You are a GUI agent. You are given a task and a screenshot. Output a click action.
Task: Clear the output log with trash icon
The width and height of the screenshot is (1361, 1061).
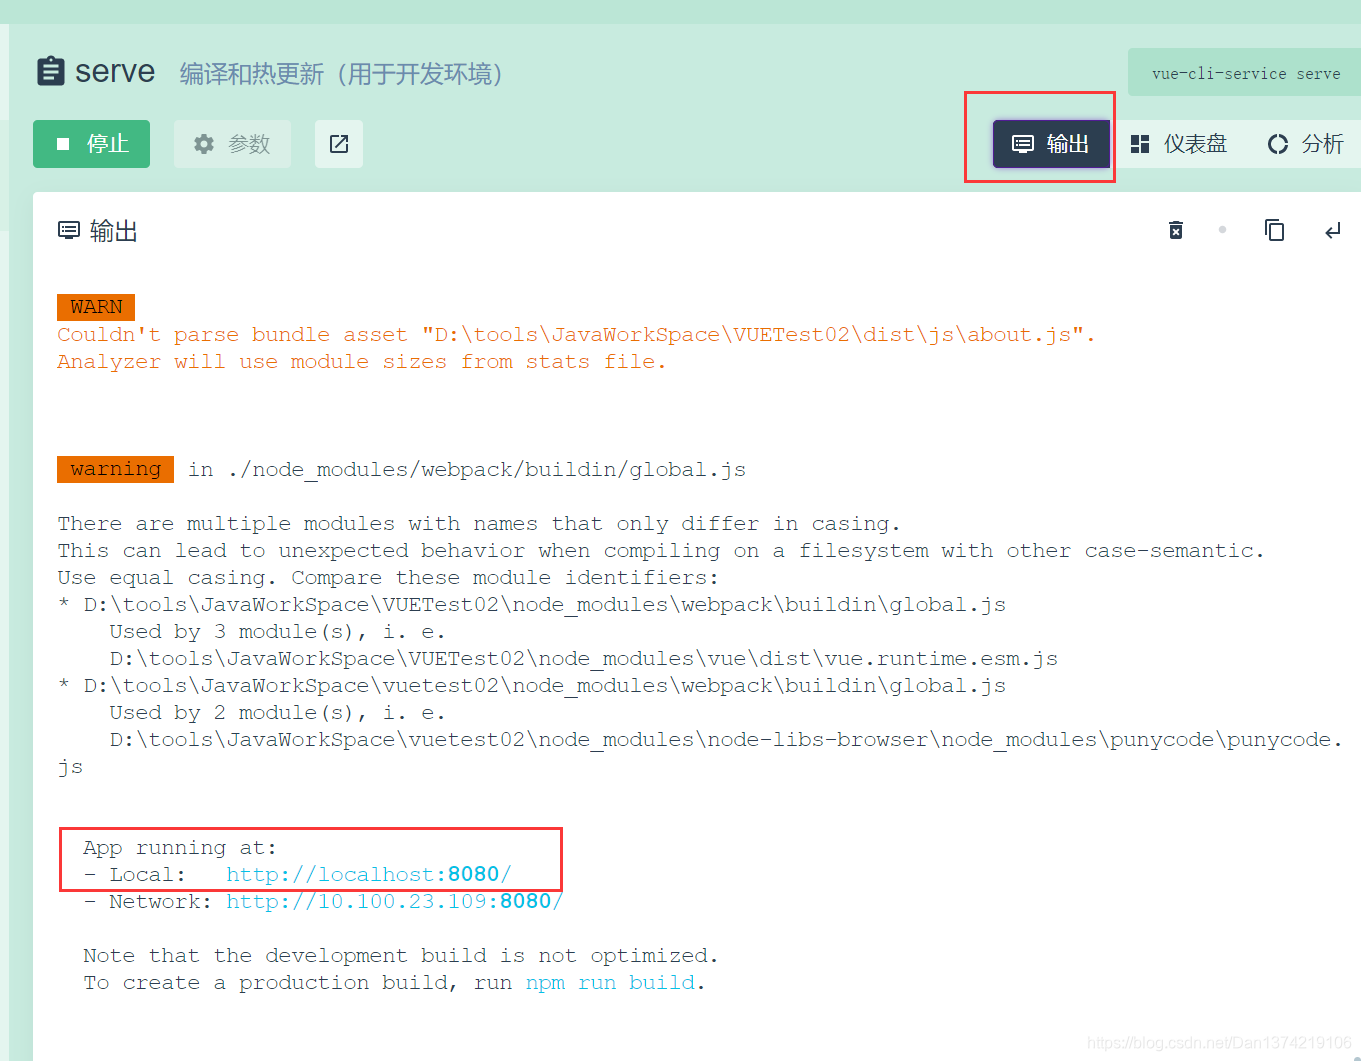tap(1175, 230)
